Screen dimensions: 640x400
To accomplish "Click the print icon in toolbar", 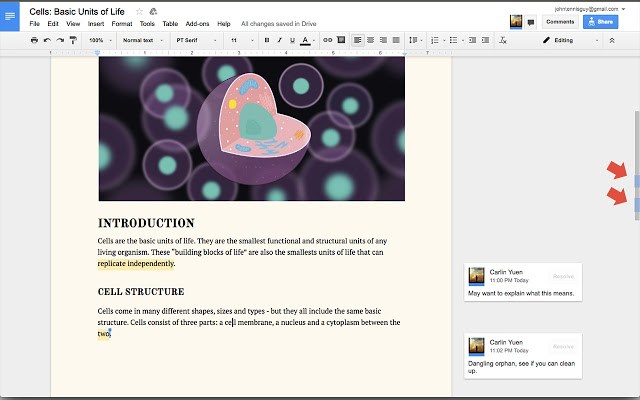I will coord(34,40).
